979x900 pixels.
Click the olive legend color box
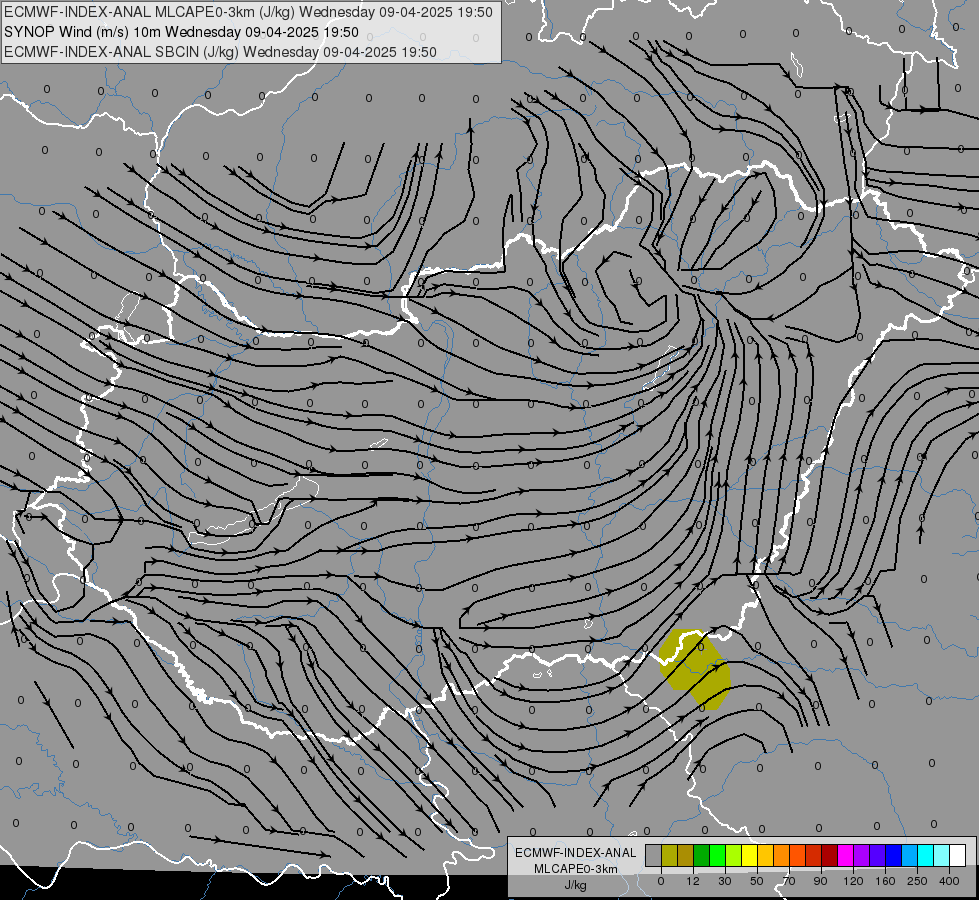669,855
